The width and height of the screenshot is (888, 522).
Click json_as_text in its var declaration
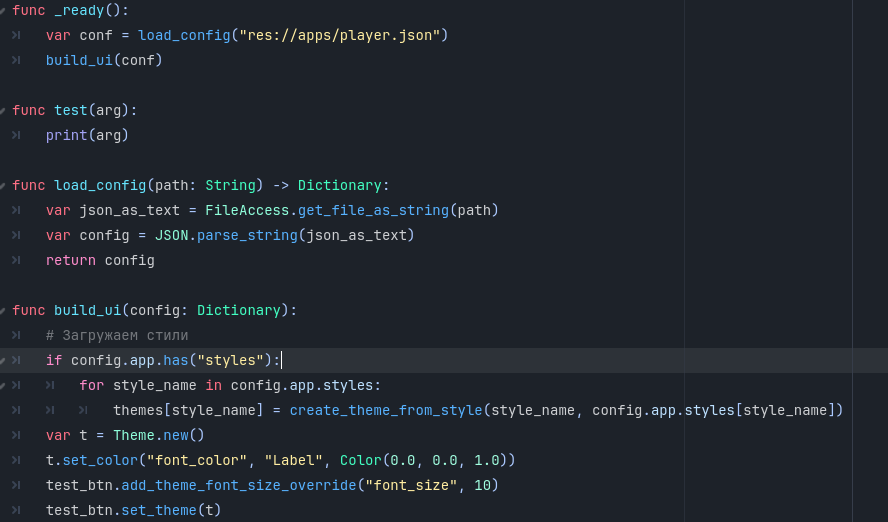pyautogui.click(x=130, y=210)
